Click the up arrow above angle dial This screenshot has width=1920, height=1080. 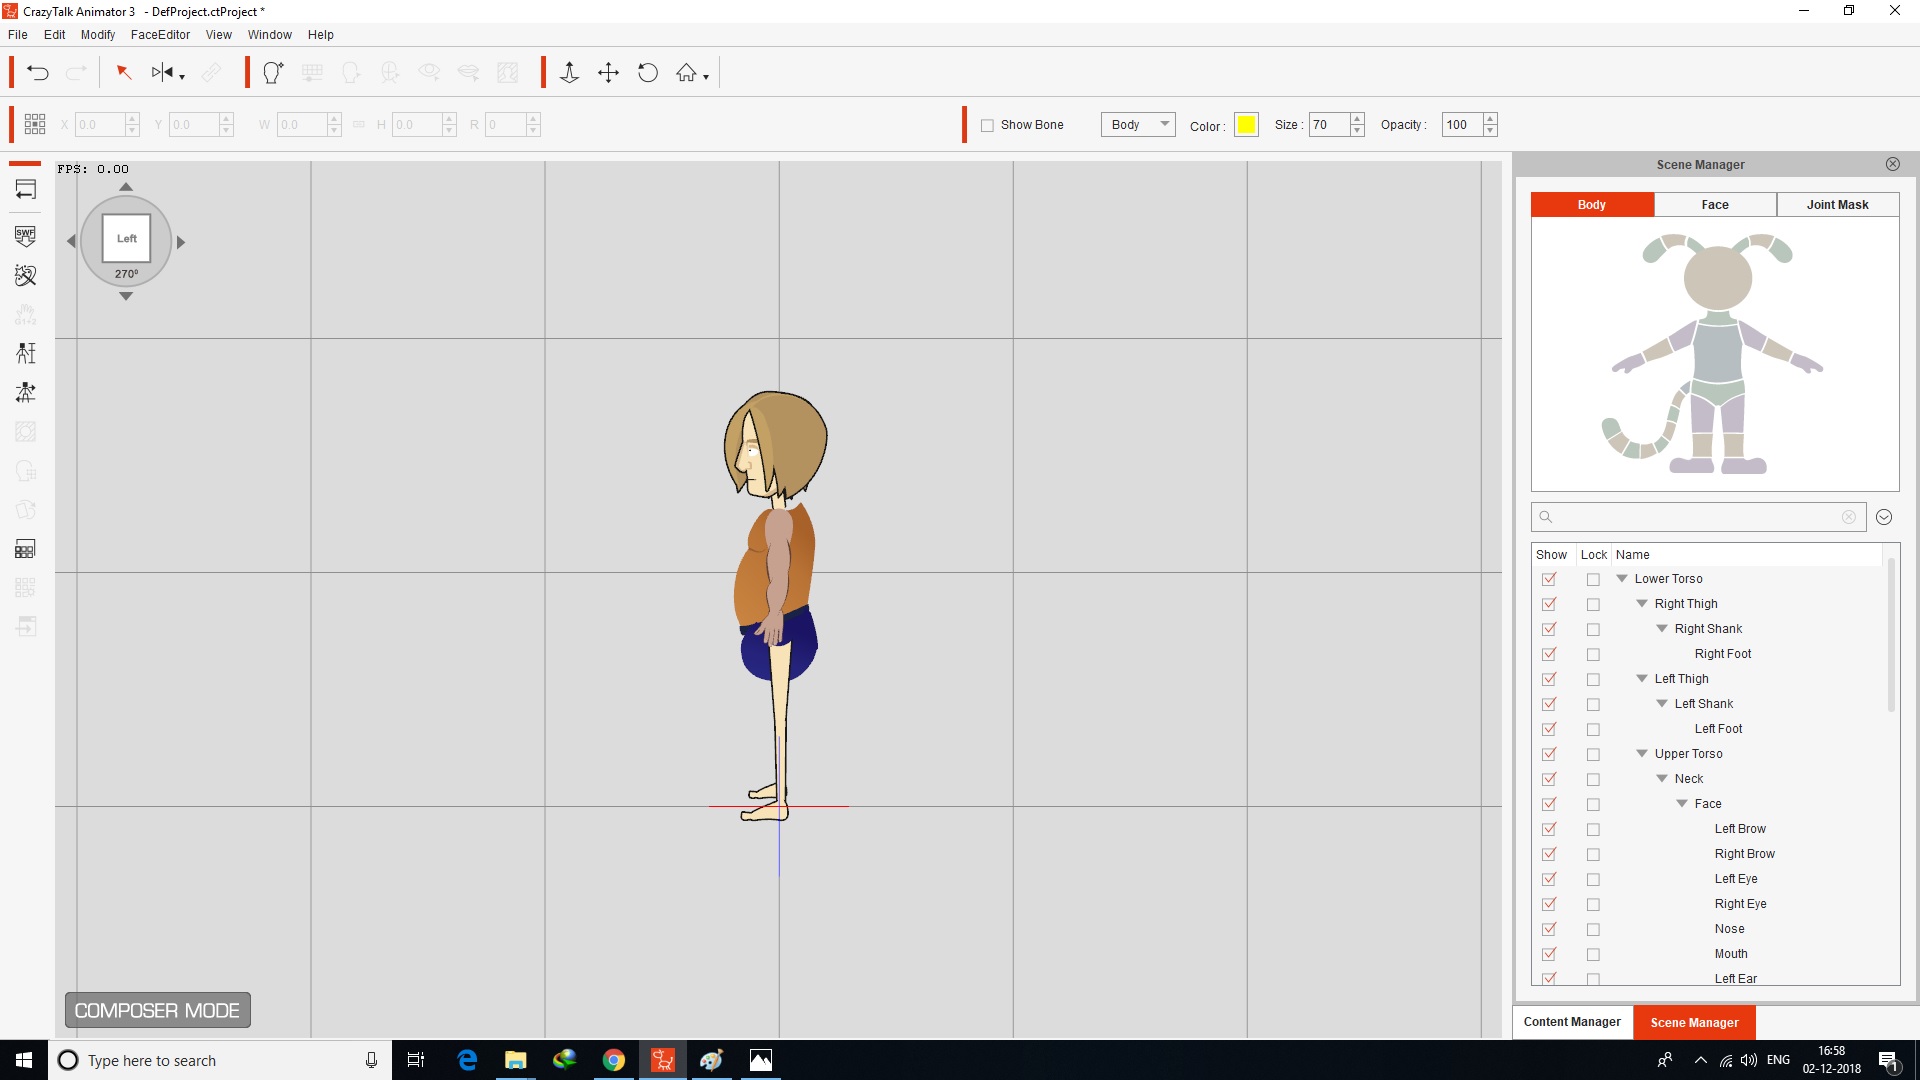(x=126, y=187)
